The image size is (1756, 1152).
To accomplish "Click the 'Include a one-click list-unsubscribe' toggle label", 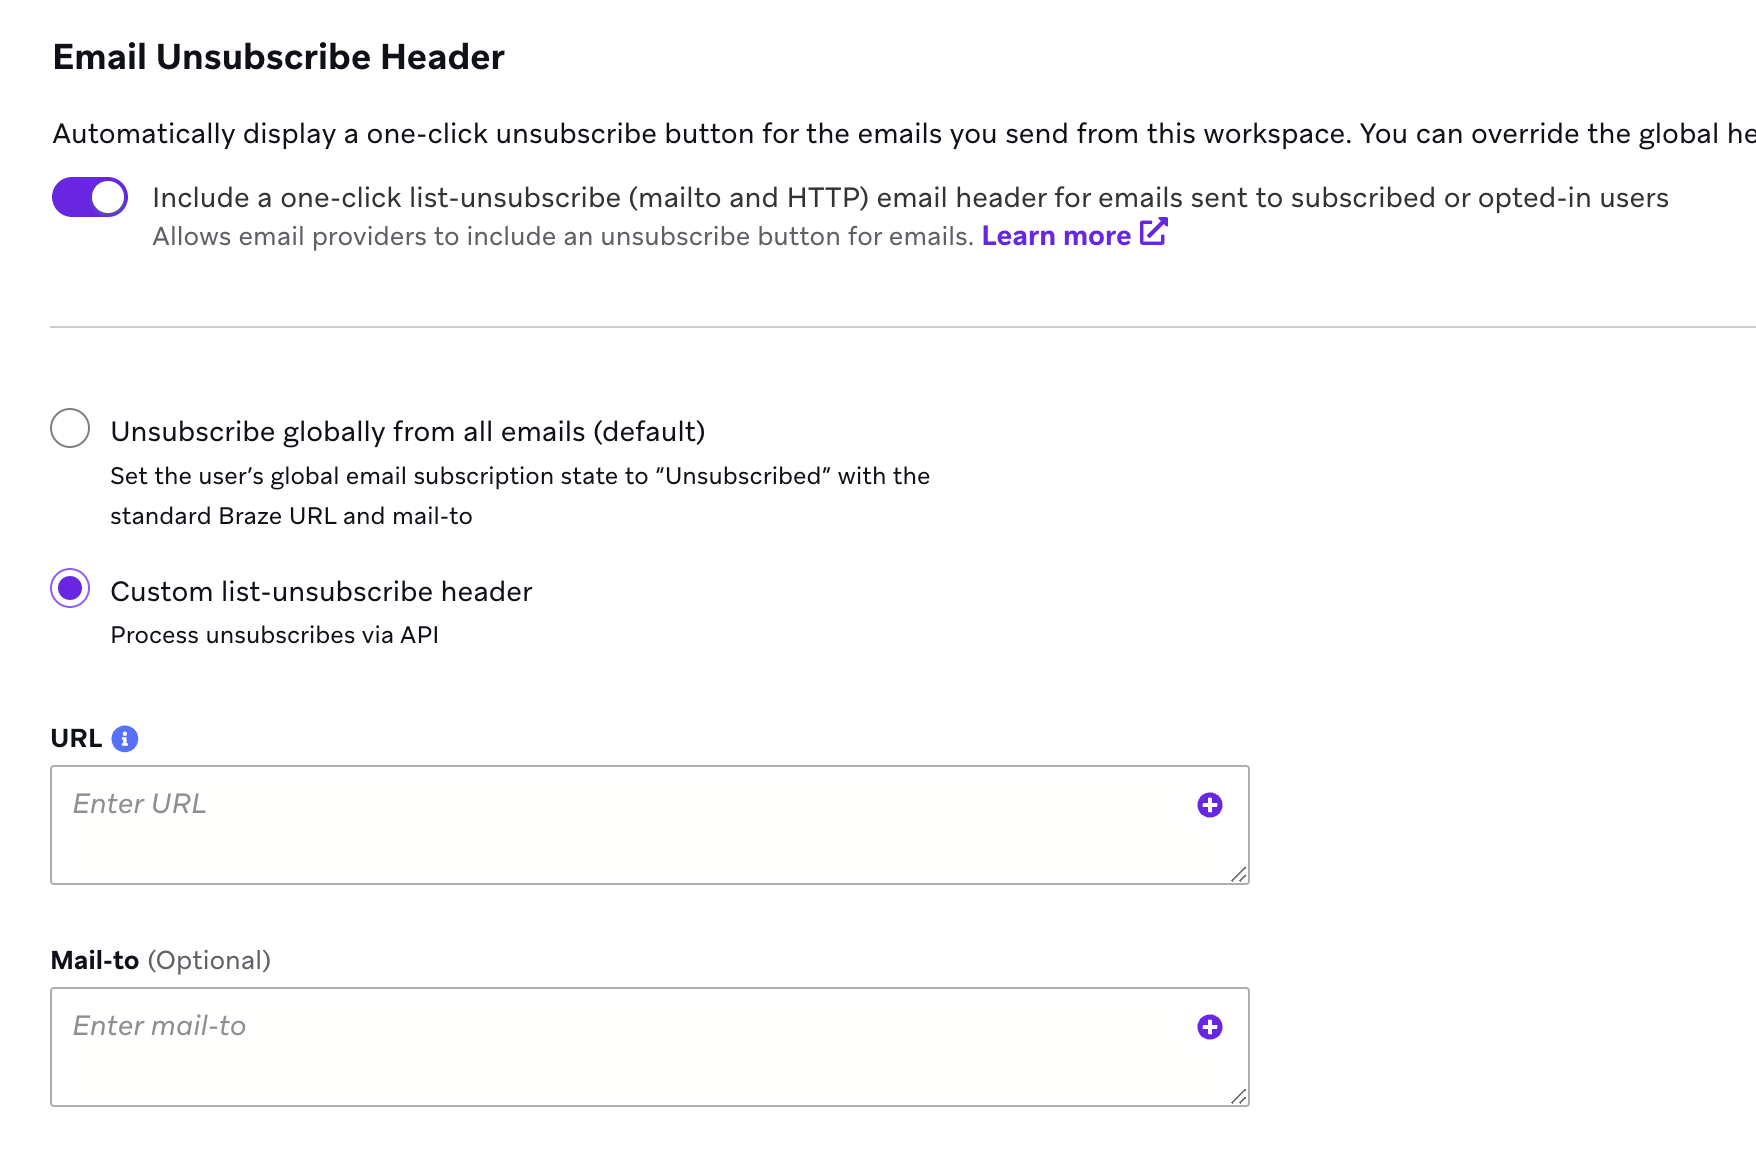I will coord(910,198).
